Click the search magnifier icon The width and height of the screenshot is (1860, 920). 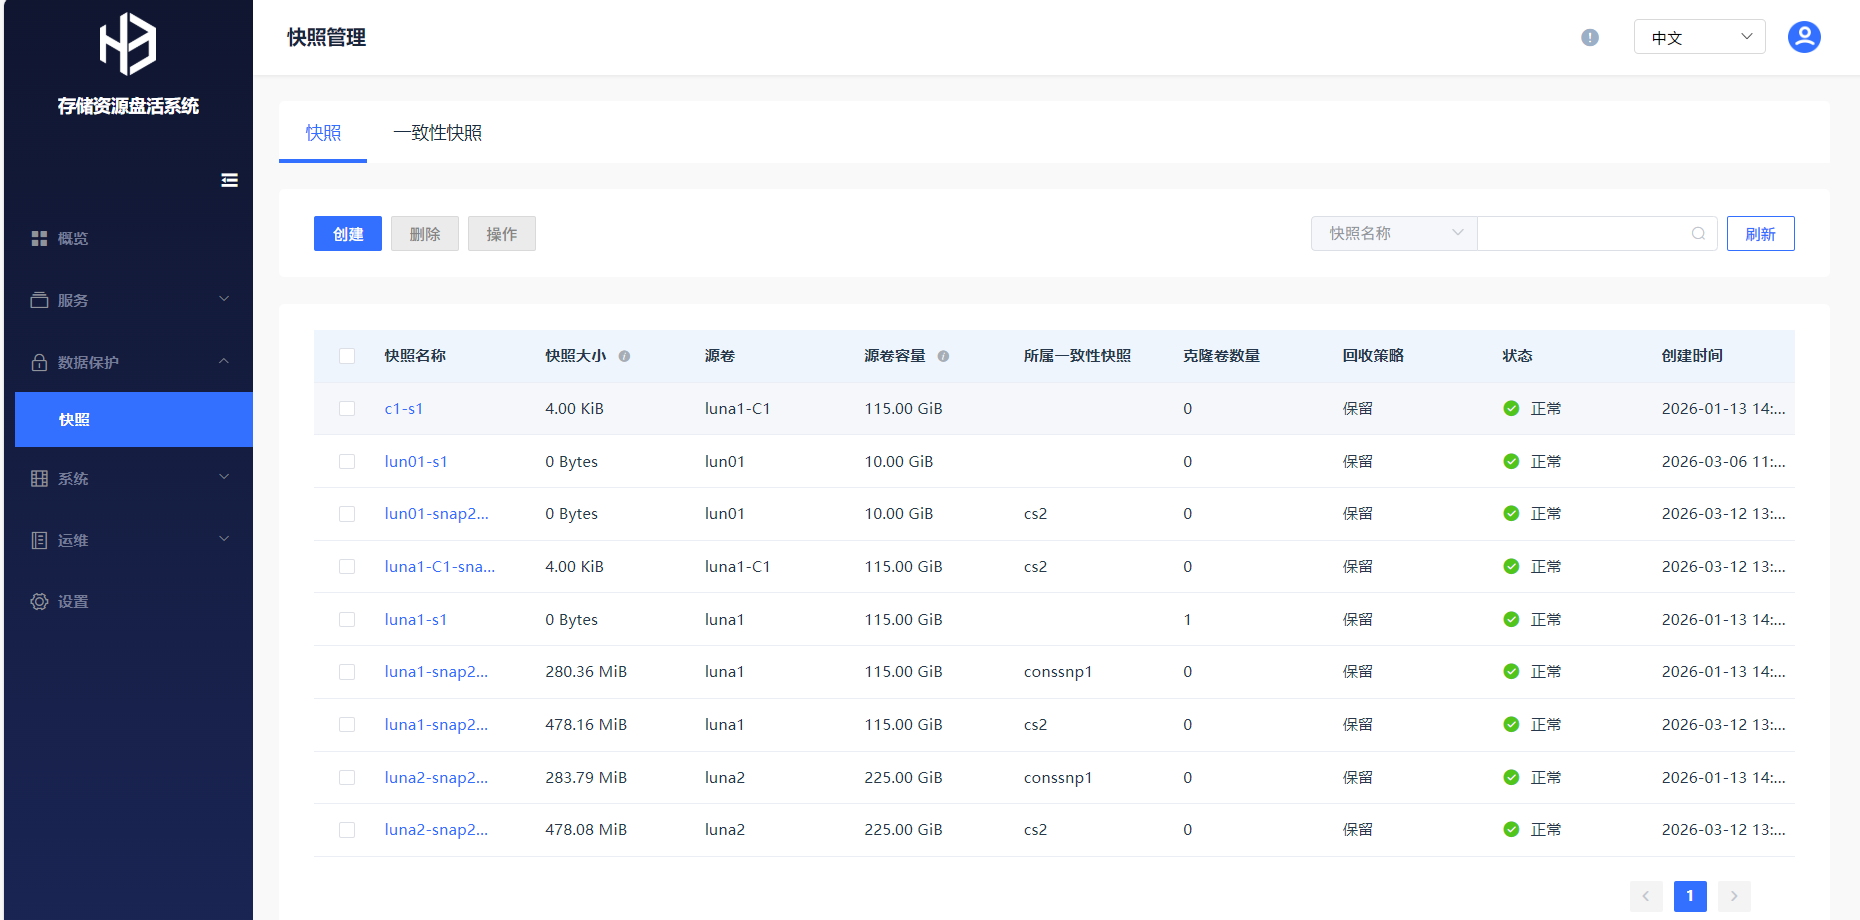[1698, 234]
